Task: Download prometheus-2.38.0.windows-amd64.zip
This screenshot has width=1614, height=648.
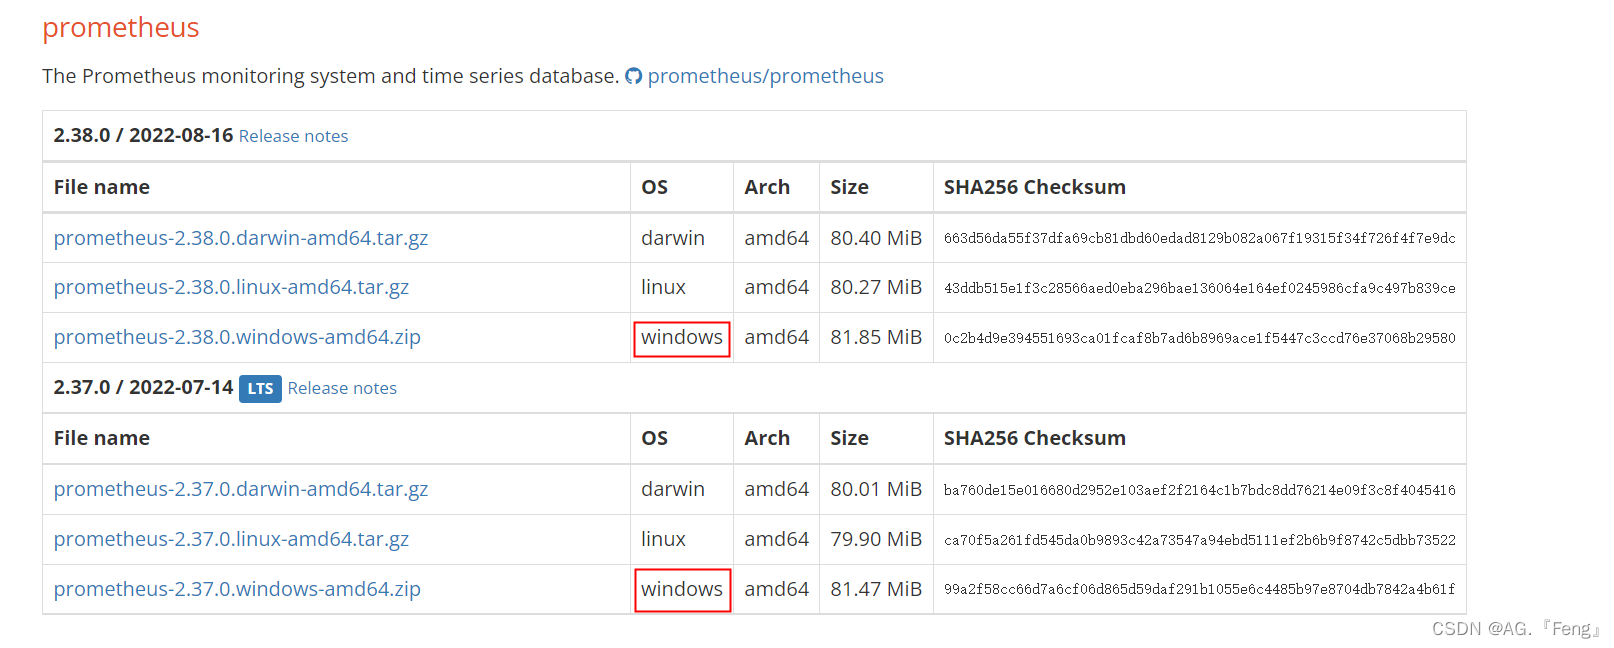Action: tap(237, 337)
